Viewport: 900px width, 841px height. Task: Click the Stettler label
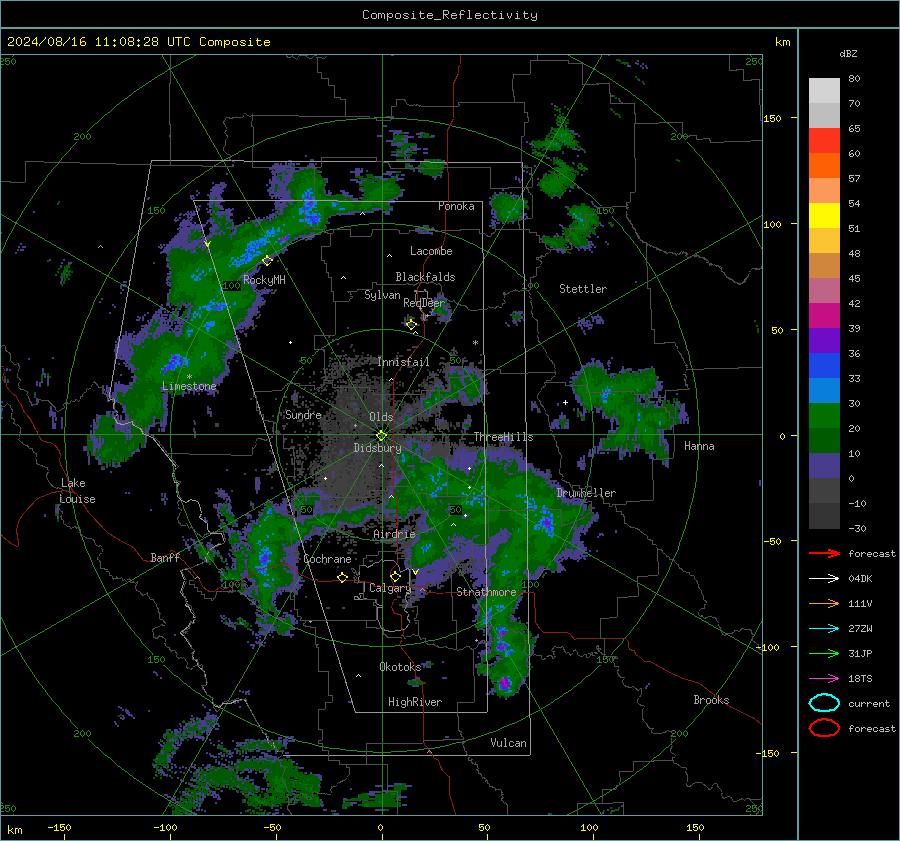pyautogui.click(x=583, y=289)
